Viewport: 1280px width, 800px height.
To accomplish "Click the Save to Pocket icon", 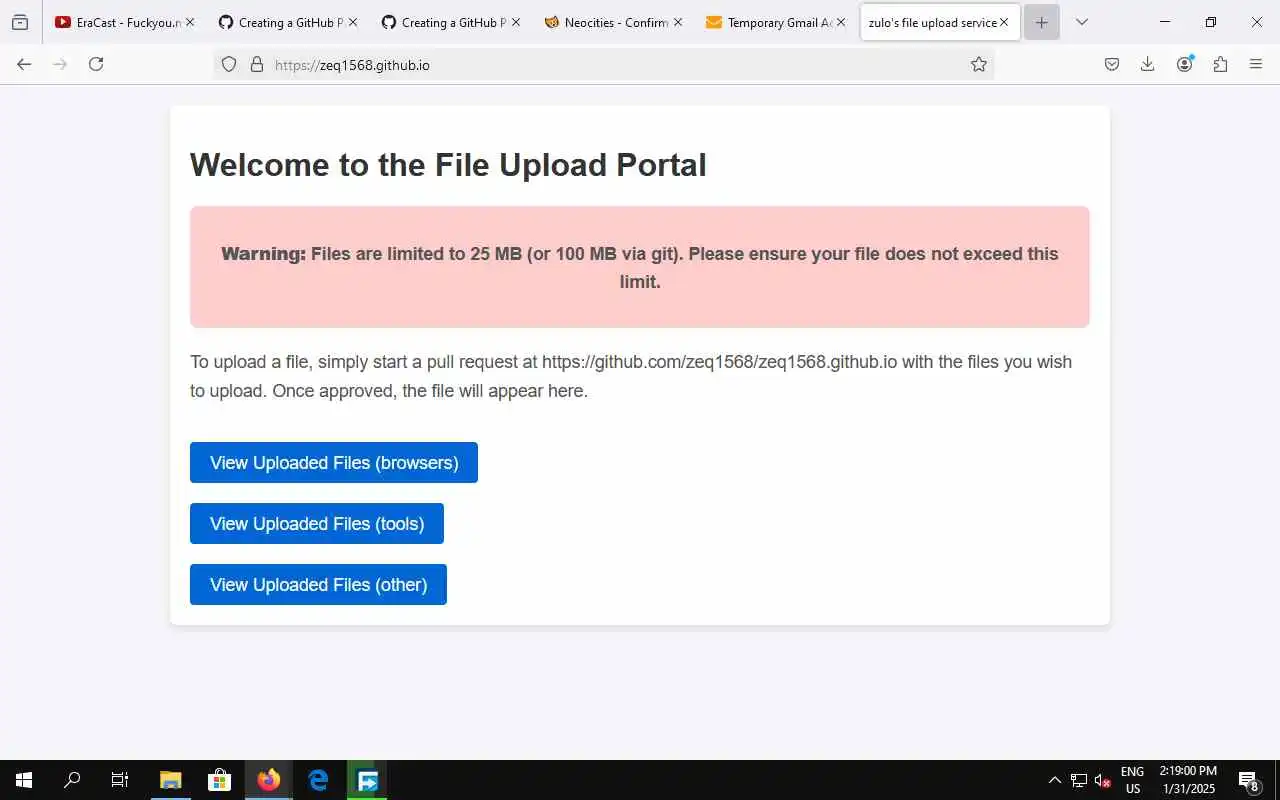I will coord(1112,64).
